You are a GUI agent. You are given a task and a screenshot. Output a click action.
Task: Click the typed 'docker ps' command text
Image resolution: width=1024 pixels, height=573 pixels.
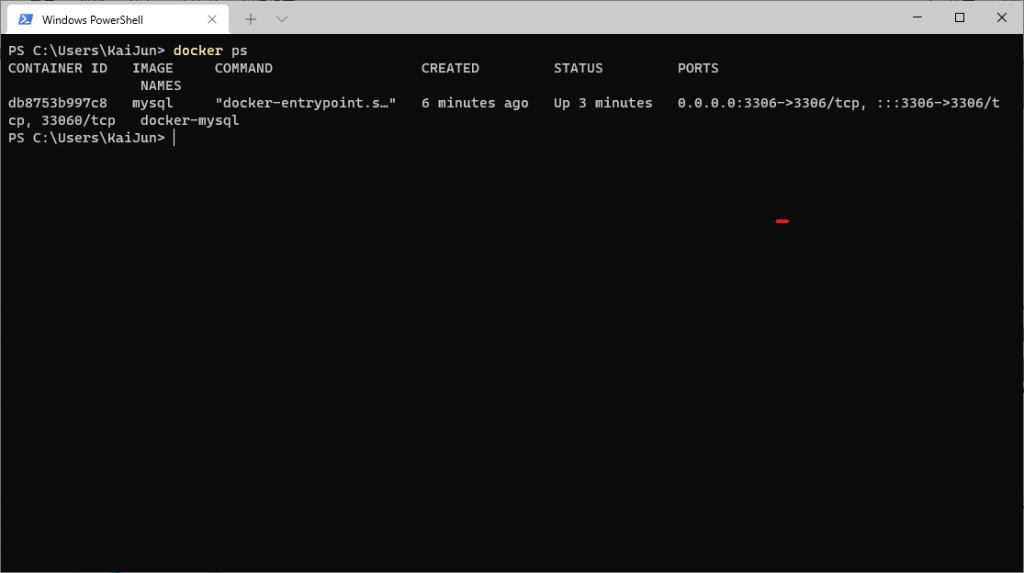point(210,51)
